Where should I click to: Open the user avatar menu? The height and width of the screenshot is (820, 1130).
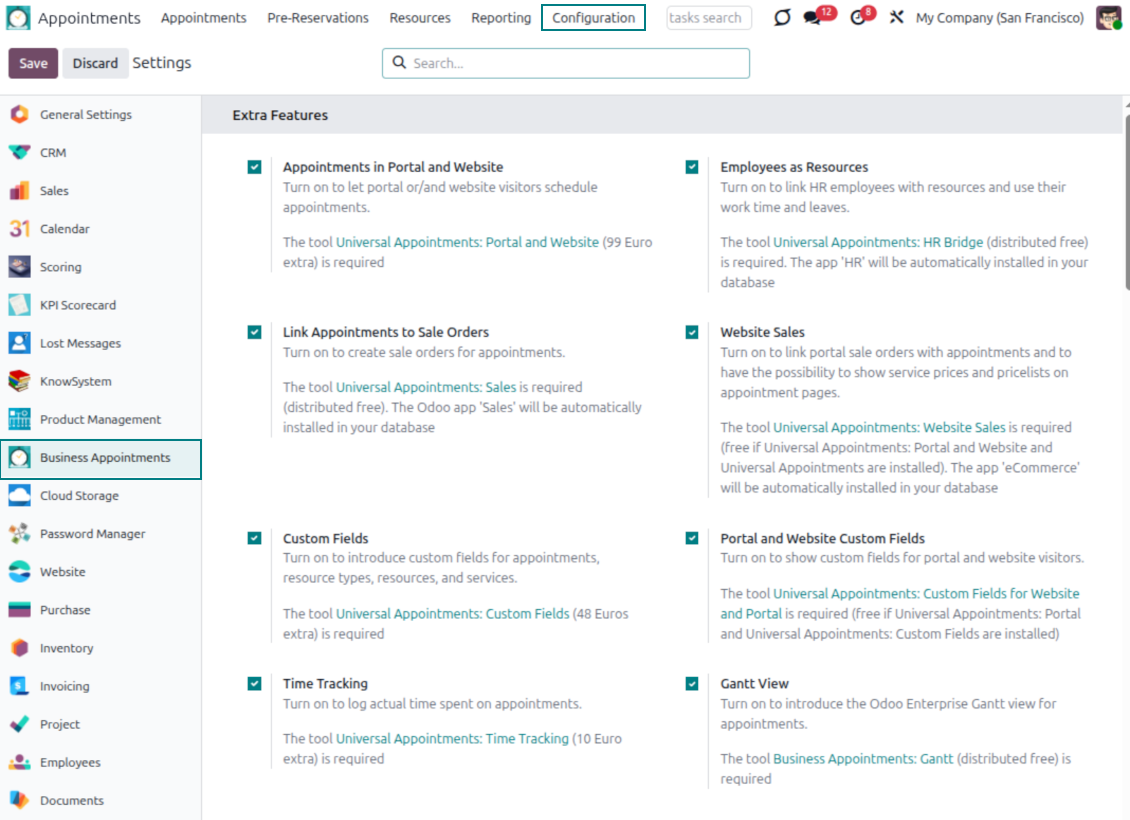1108,18
